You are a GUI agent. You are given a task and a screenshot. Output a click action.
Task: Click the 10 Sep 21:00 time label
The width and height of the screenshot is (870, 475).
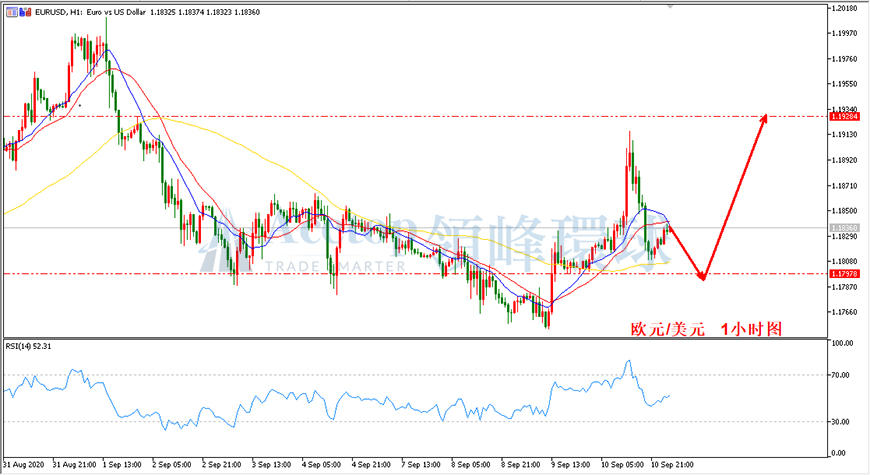point(671,464)
